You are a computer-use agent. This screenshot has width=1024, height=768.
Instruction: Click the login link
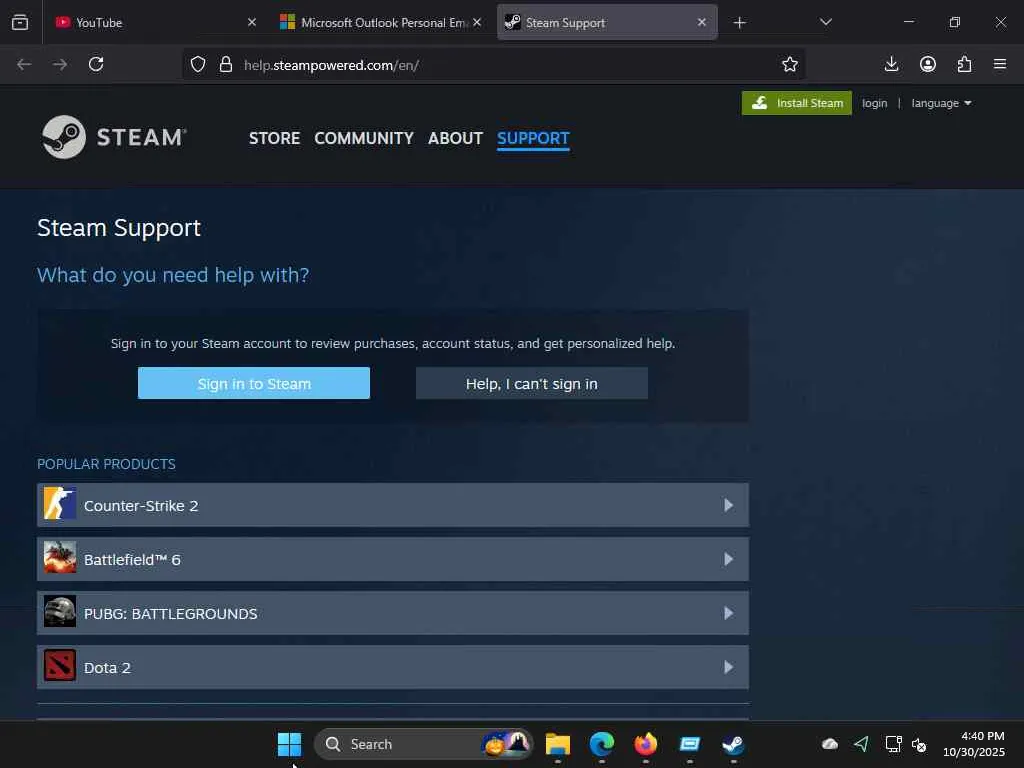click(874, 103)
